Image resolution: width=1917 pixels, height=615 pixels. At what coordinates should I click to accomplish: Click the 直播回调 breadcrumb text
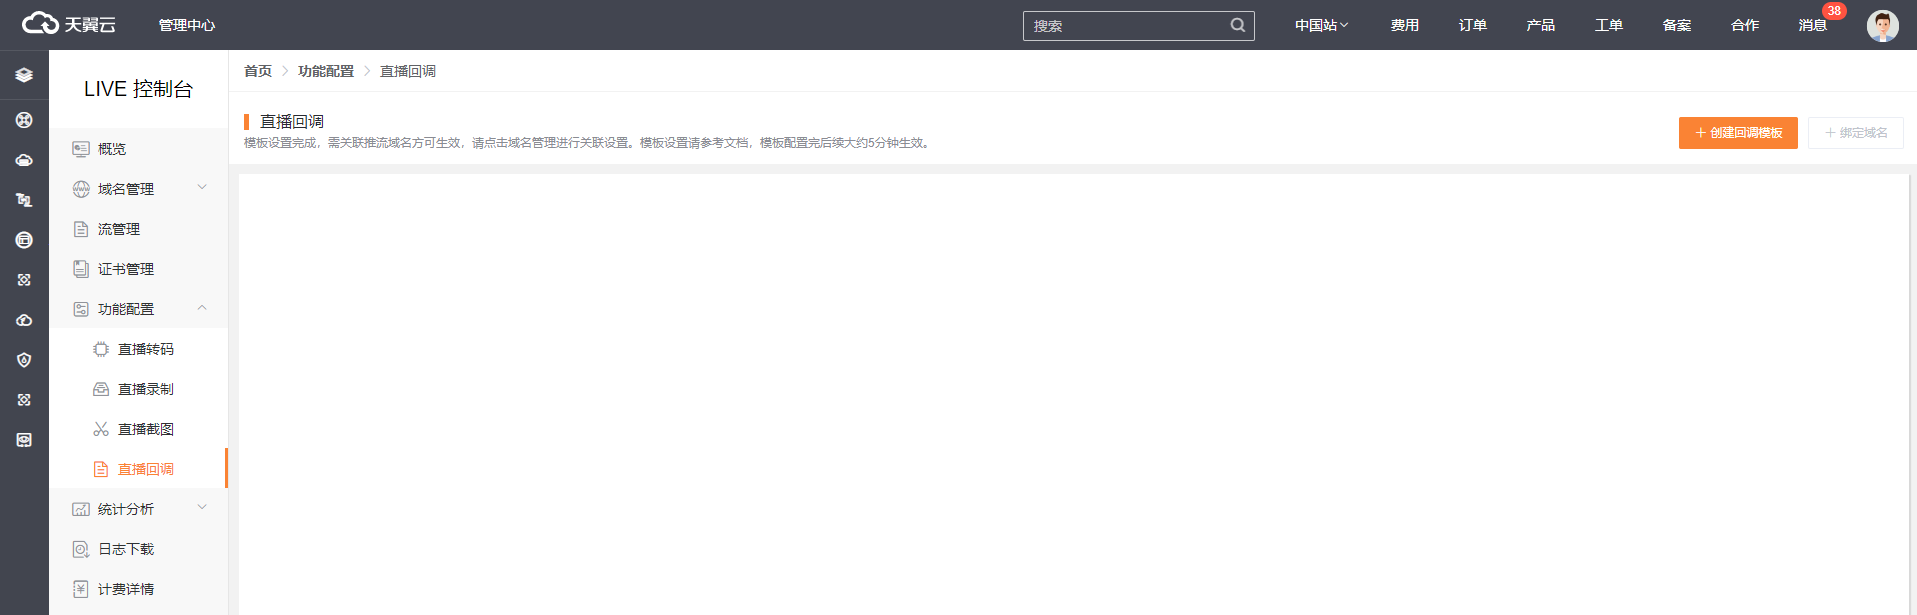[x=408, y=71]
